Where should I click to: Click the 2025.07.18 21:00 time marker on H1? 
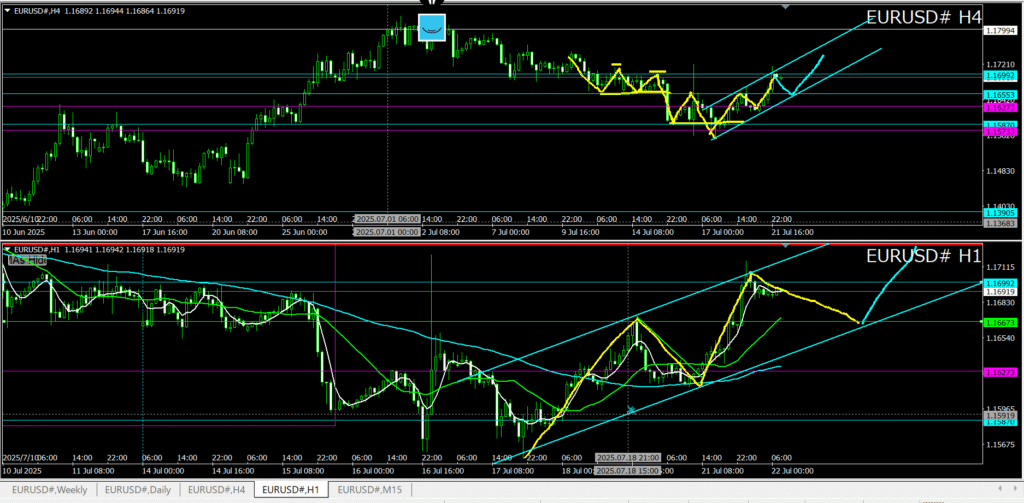627,457
